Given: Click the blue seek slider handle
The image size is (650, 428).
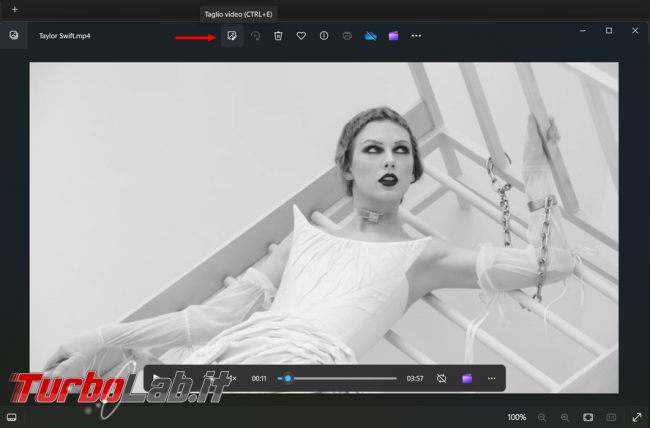Looking at the screenshot, I should coord(288,378).
